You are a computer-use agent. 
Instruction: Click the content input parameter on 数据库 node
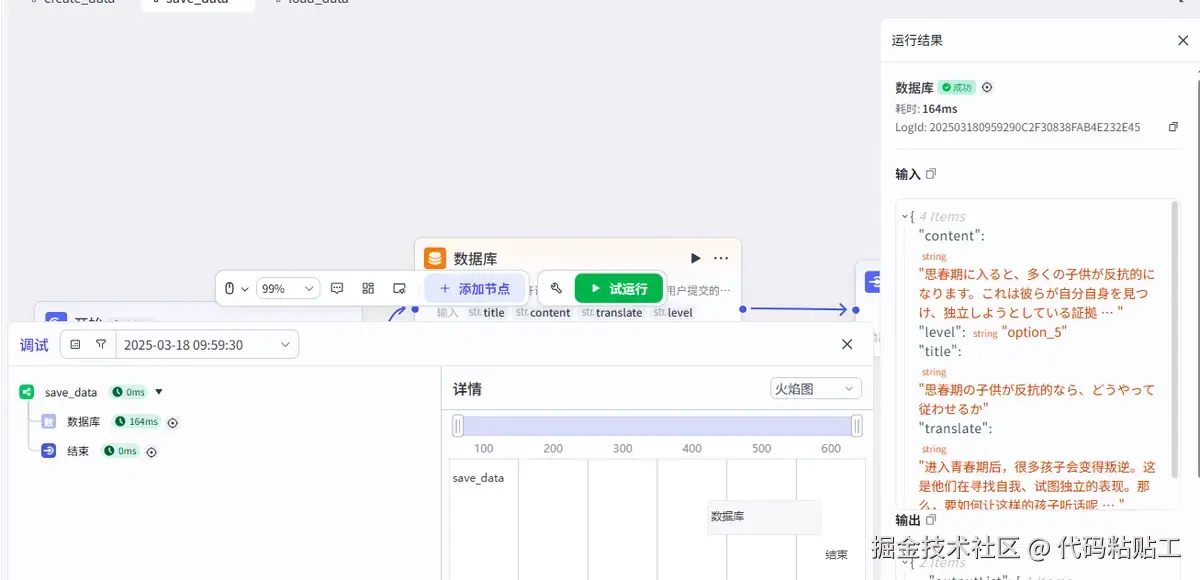point(543,313)
